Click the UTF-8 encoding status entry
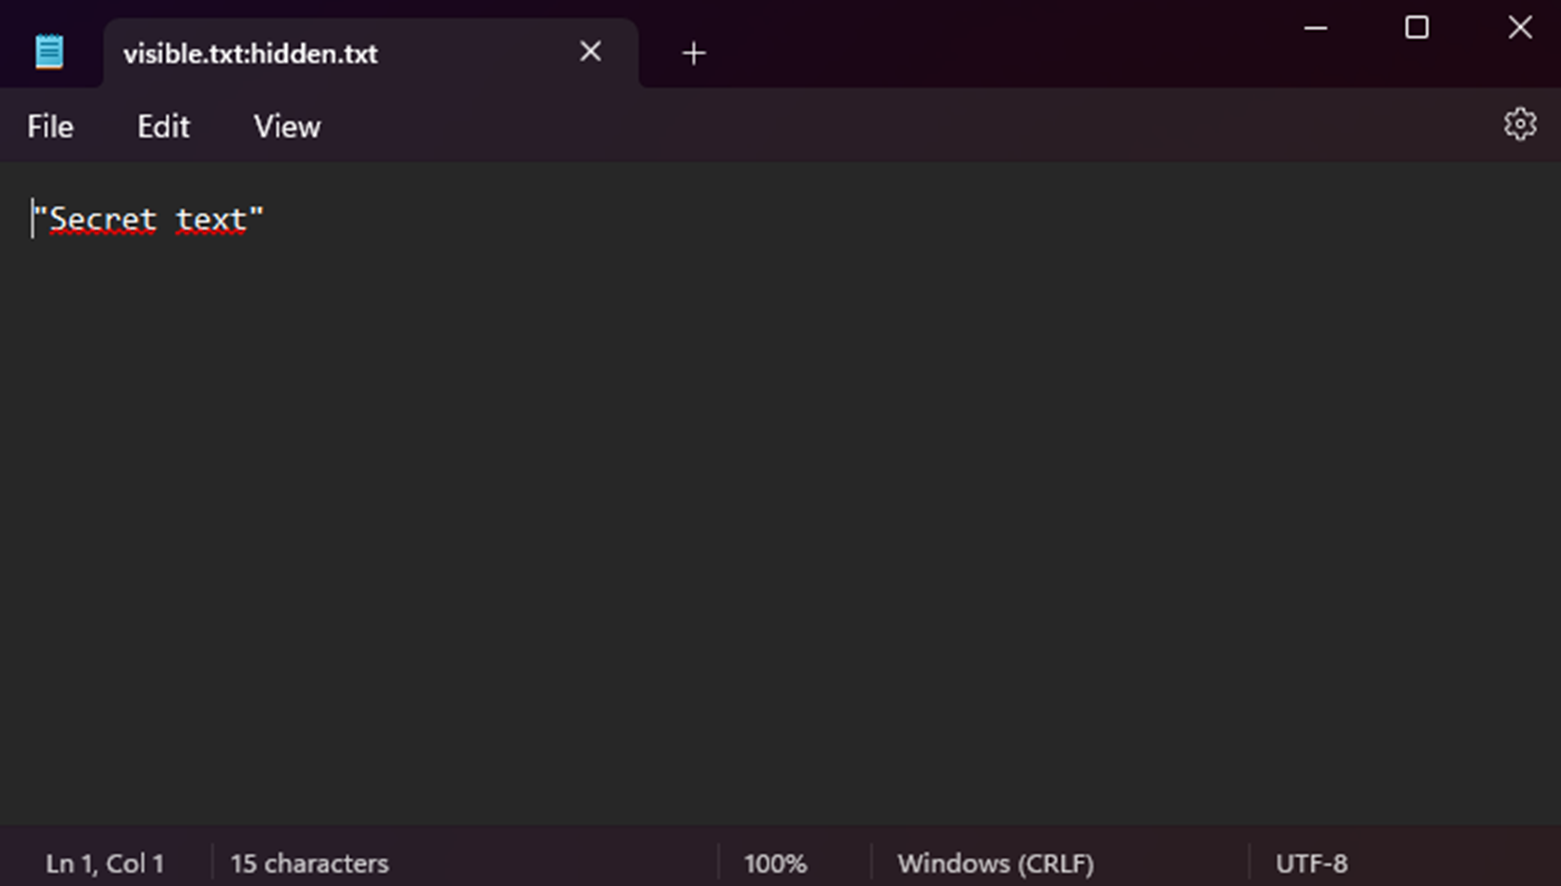 pyautogui.click(x=1311, y=863)
